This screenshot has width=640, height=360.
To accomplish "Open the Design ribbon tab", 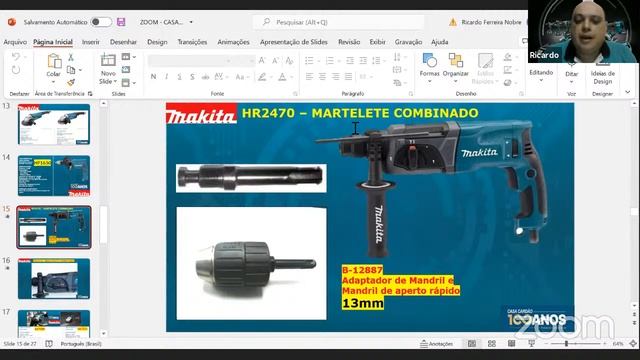I will pyautogui.click(x=157, y=42).
